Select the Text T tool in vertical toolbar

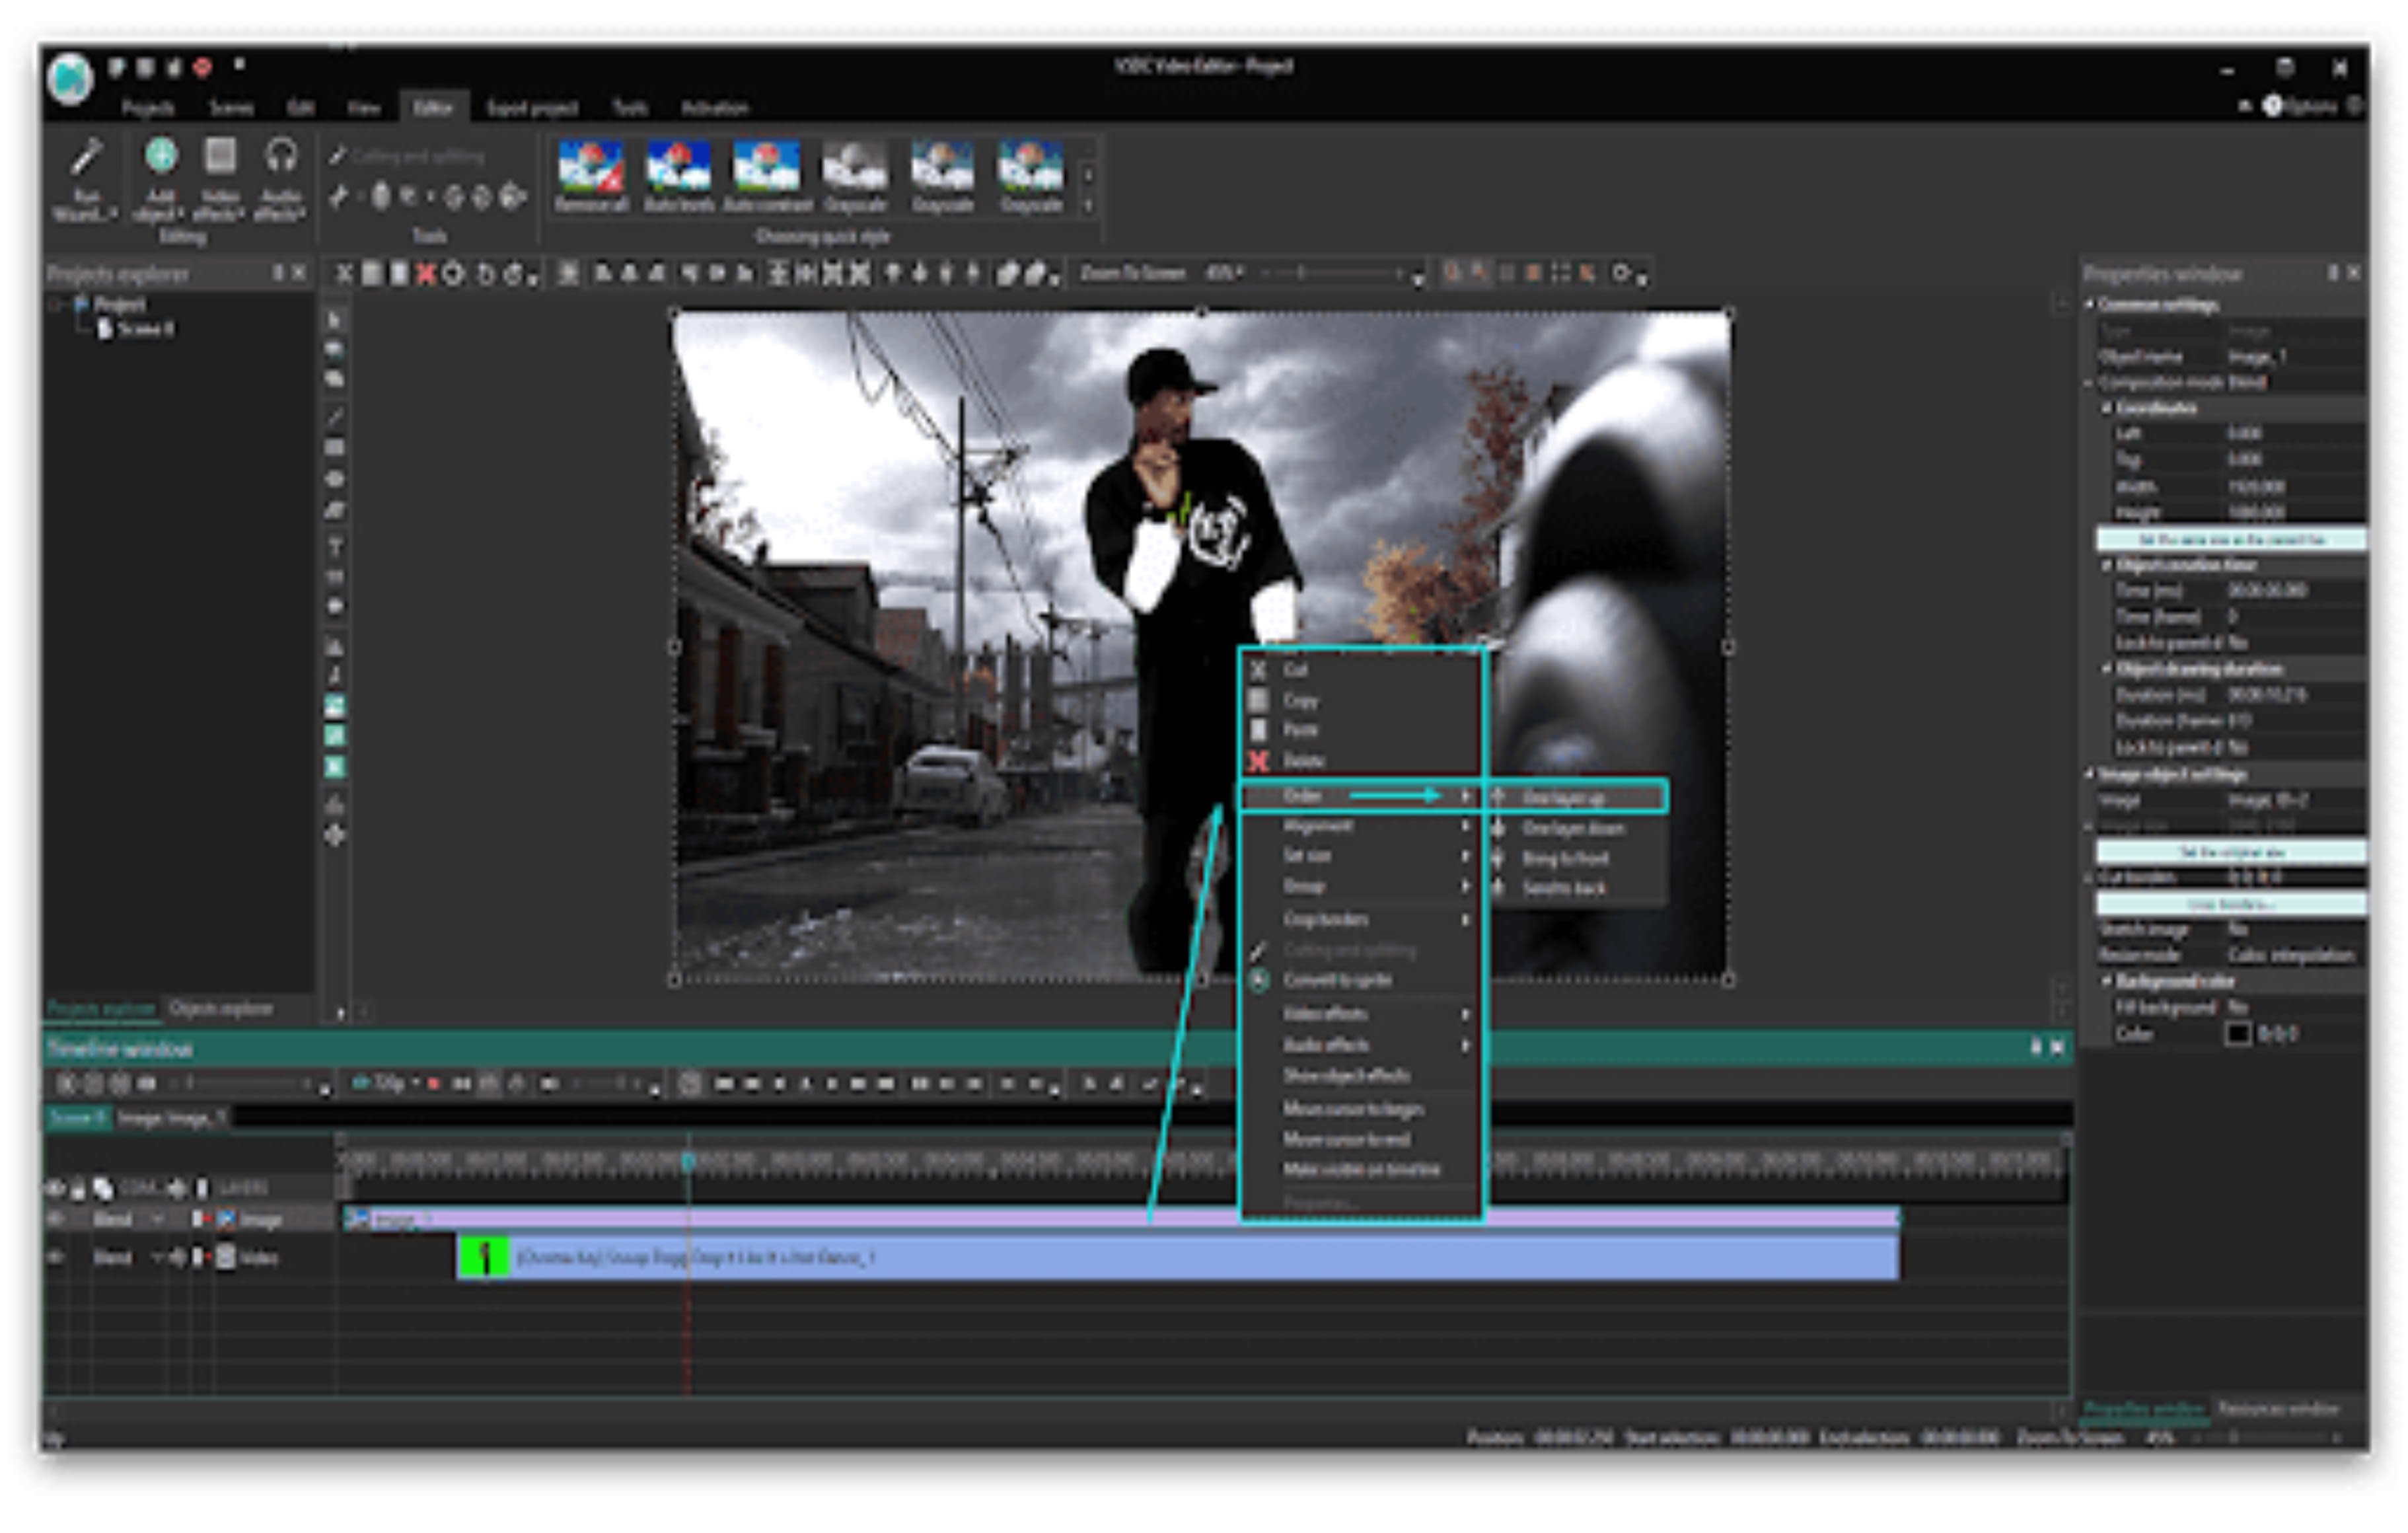click(x=335, y=546)
